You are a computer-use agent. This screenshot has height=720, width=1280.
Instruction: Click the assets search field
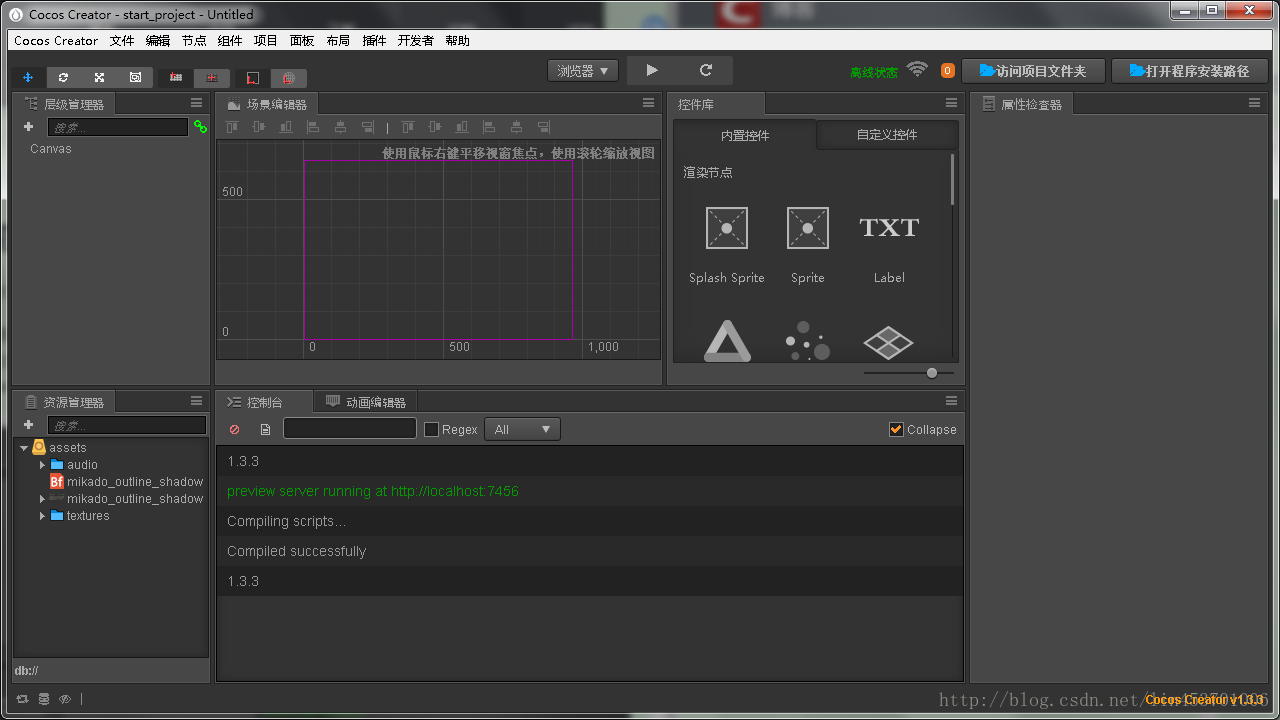pyautogui.click(x=127, y=425)
